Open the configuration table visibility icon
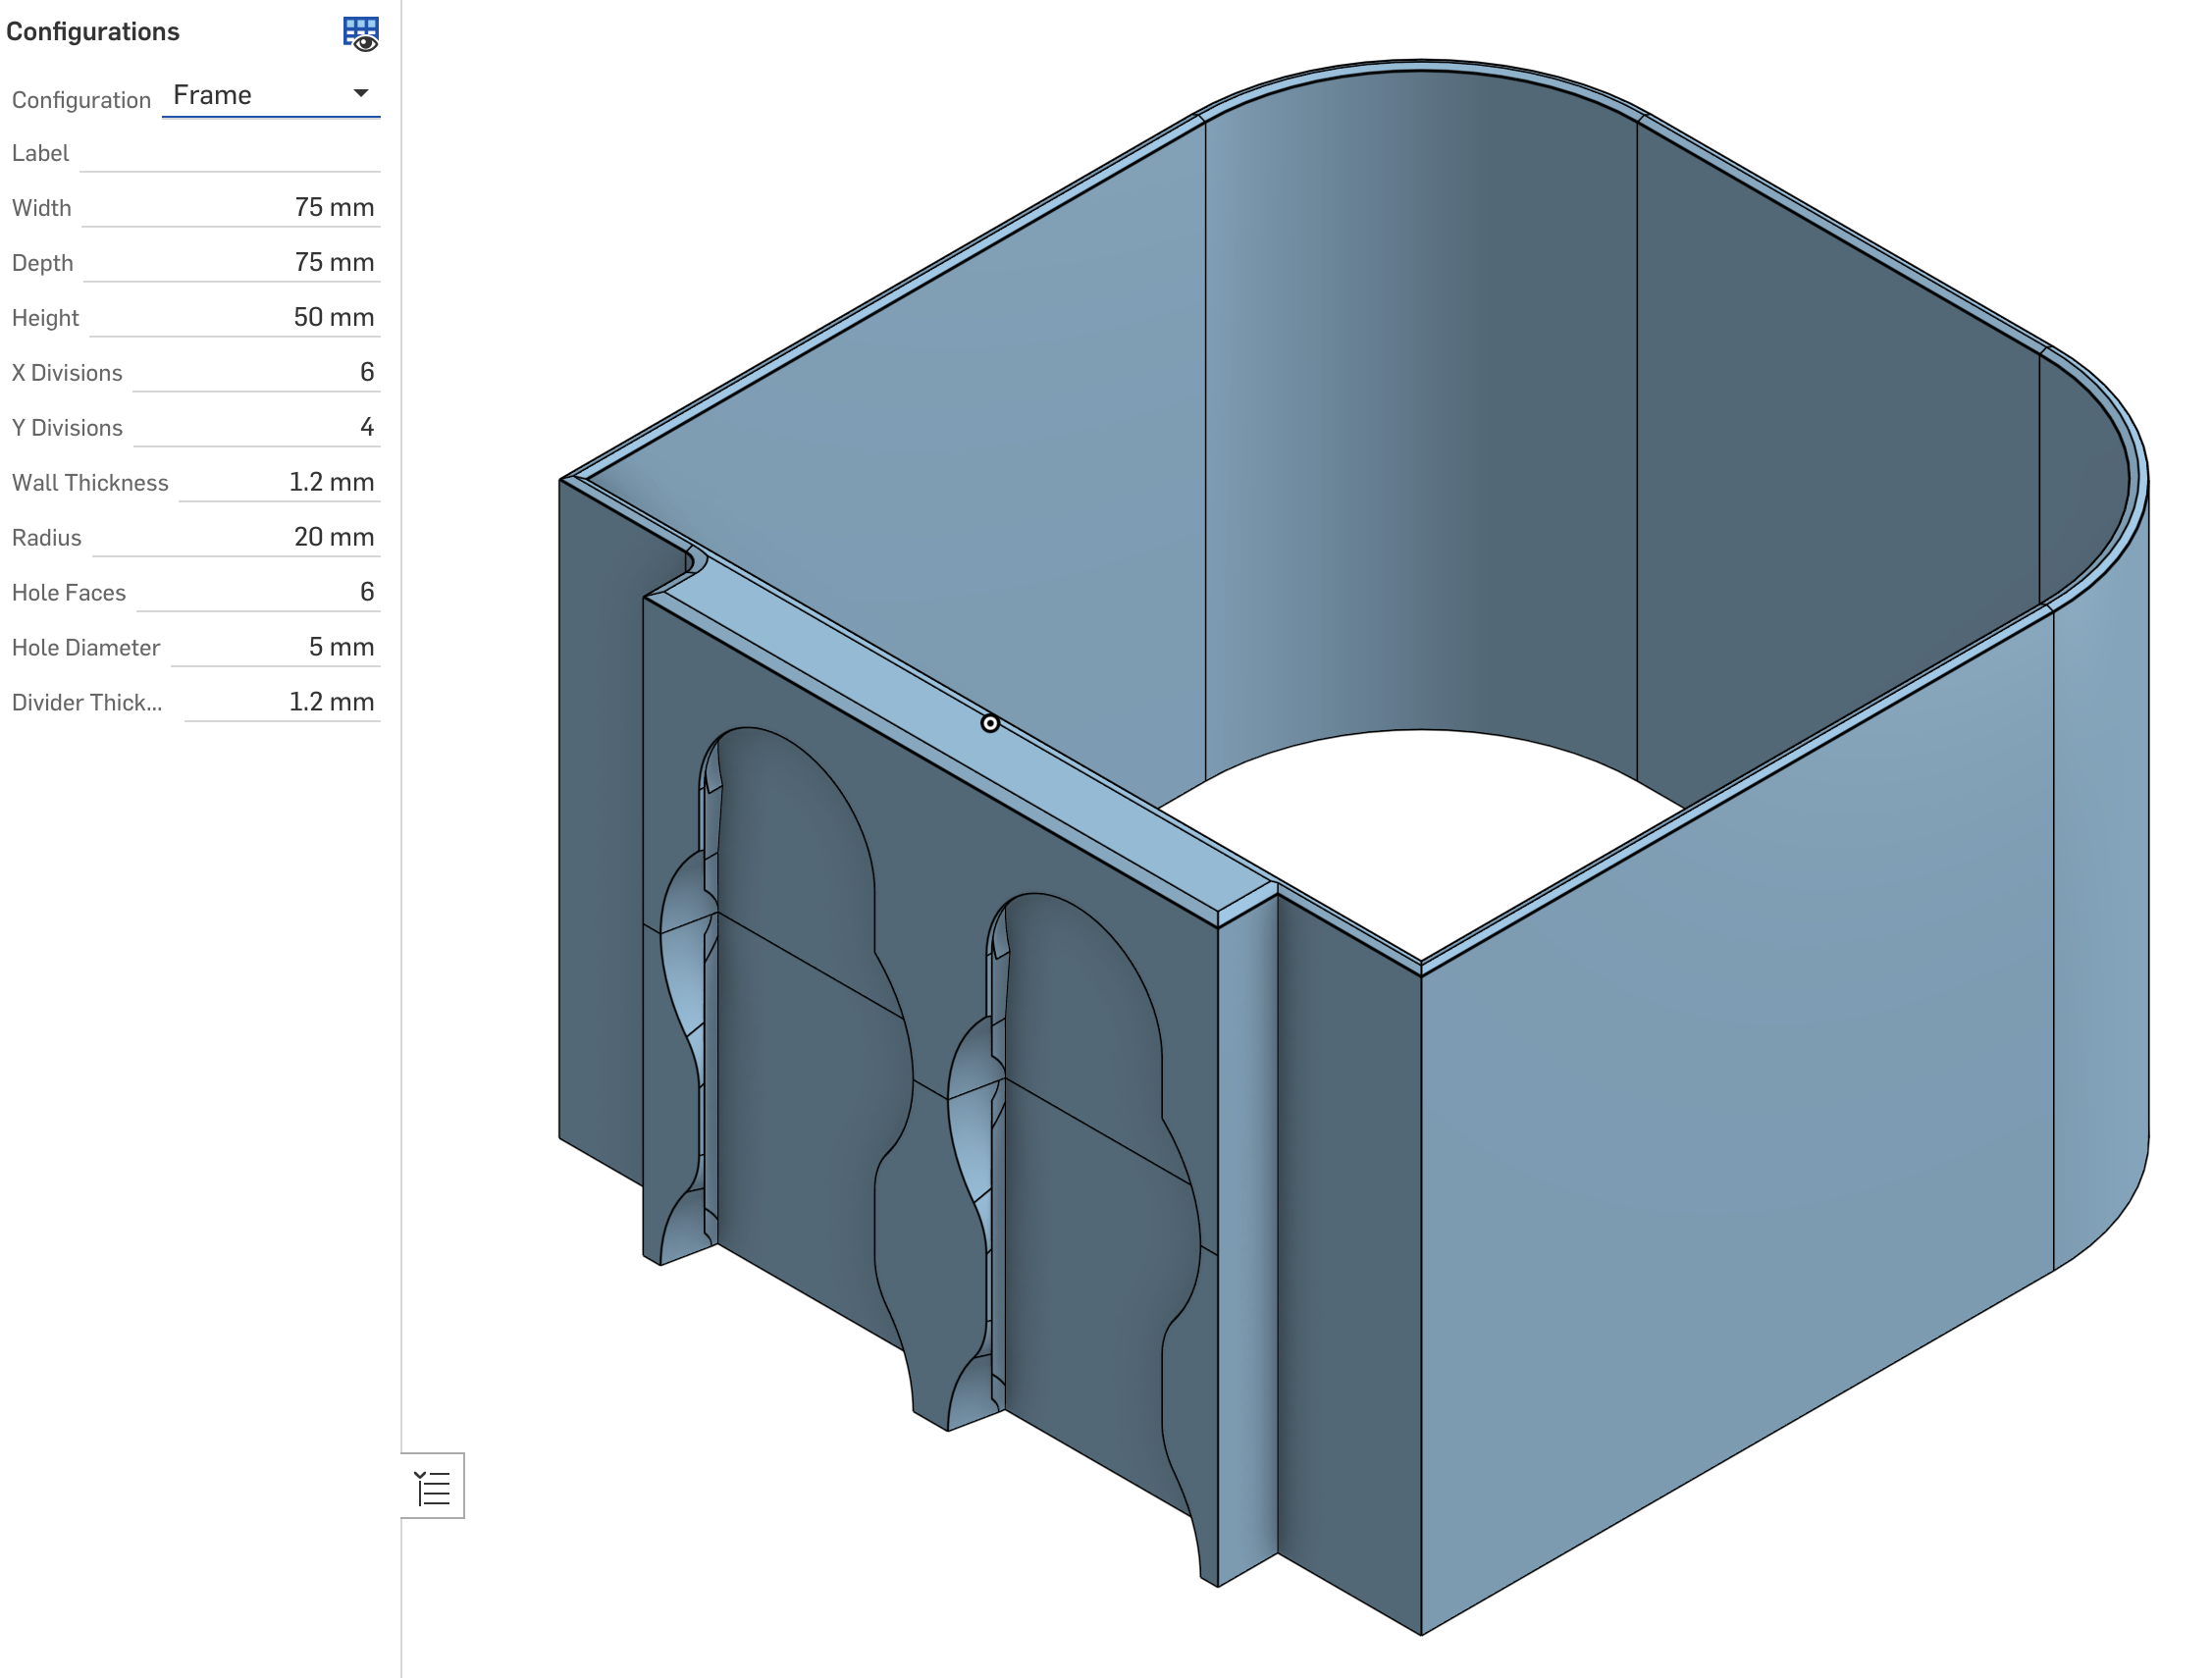Image resolution: width=2212 pixels, height=1678 pixels. (x=360, y=33)
